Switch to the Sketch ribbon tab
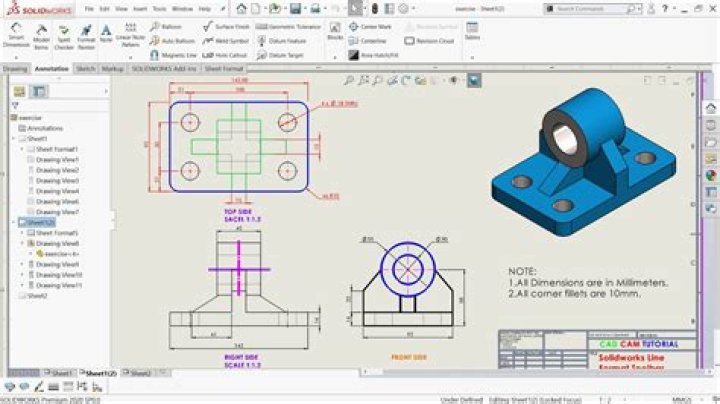 click(x=85, y=68)
